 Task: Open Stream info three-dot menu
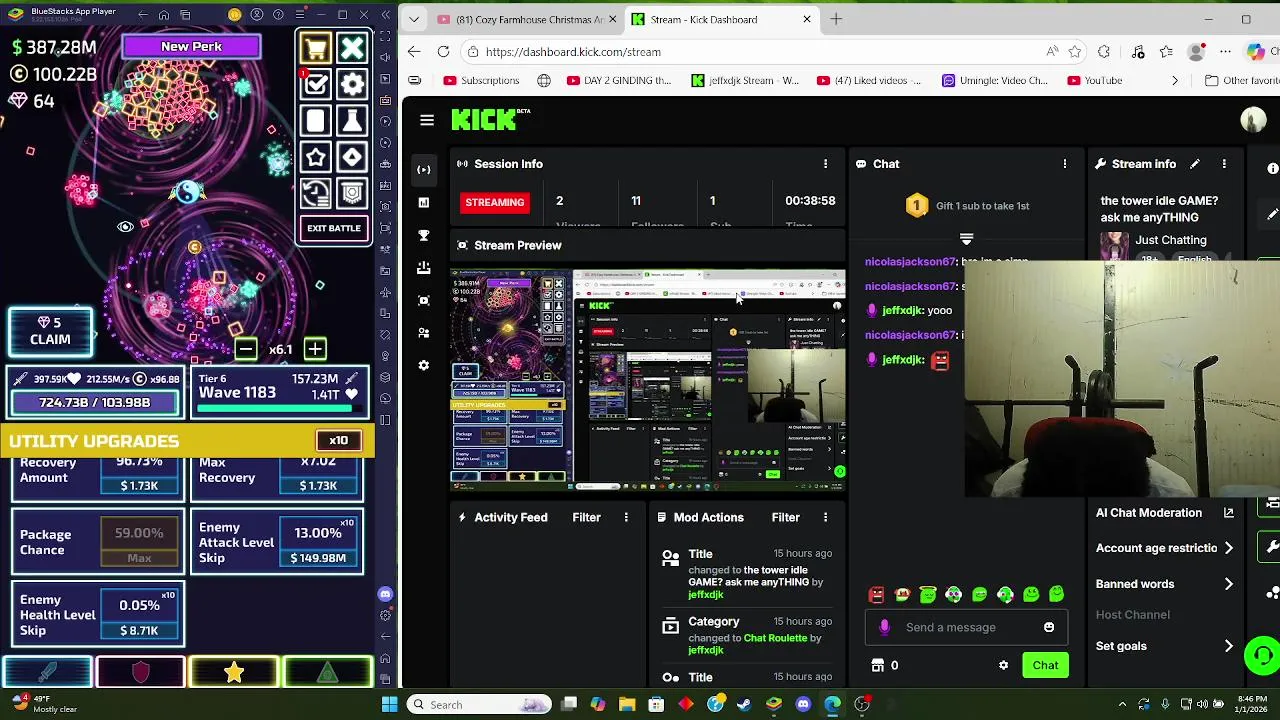[x=1224, y=164]
